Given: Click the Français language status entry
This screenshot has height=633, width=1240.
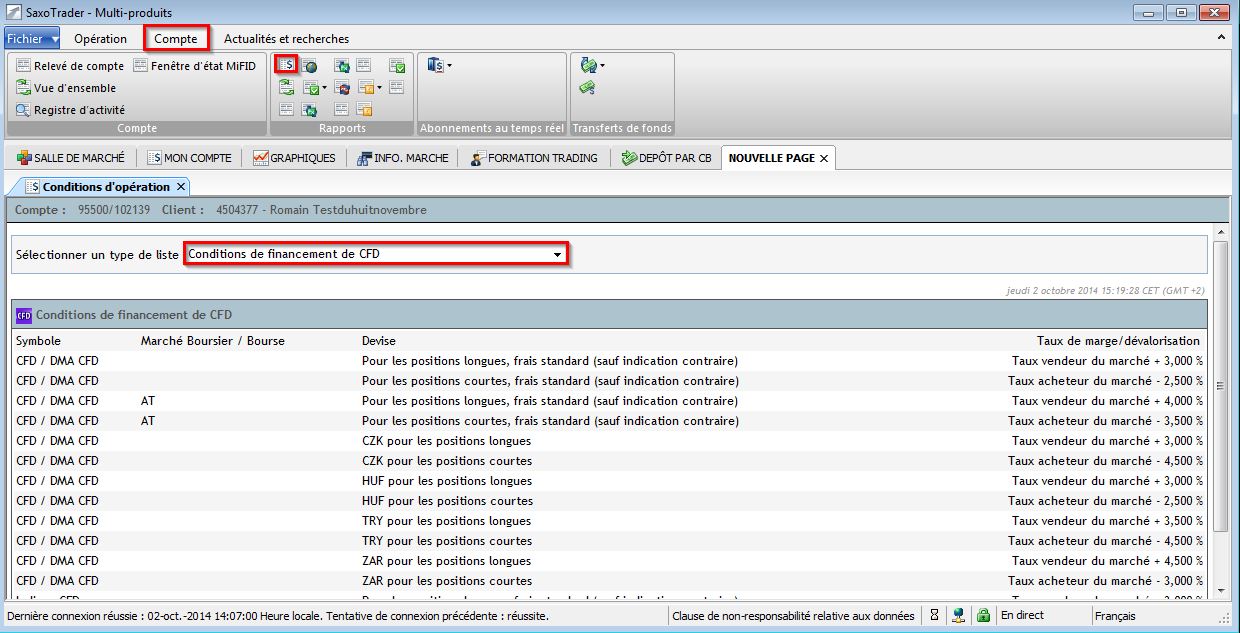Looking at the screenshot, I should (1115, 616).
